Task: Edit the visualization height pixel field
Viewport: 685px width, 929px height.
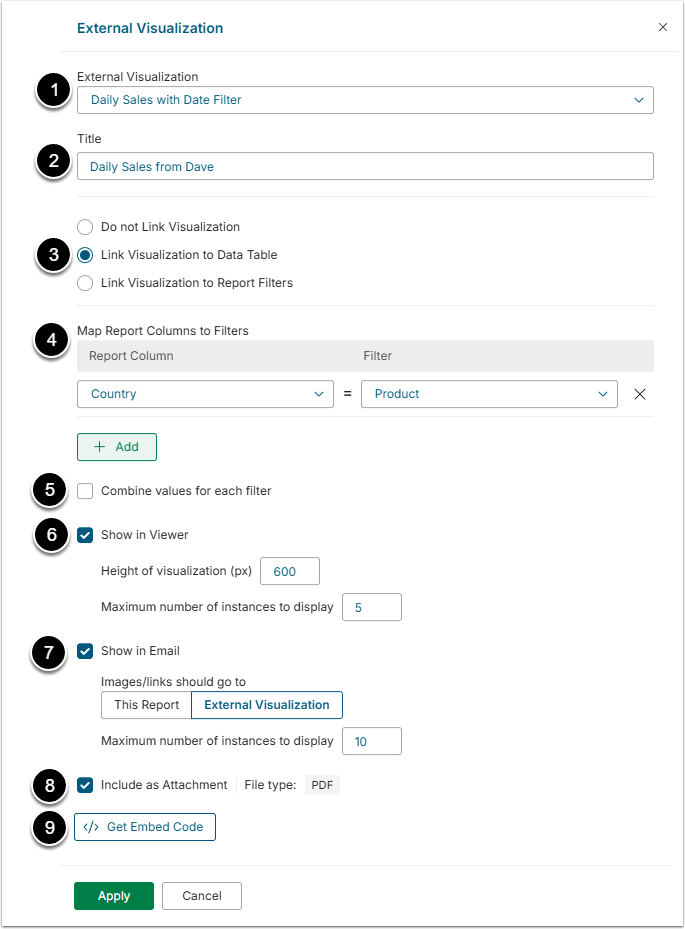Action: (289, 571)
